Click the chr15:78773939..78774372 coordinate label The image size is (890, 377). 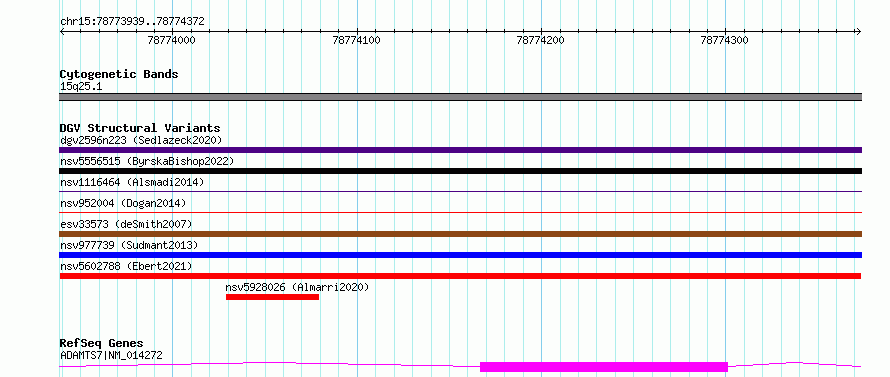132,22
